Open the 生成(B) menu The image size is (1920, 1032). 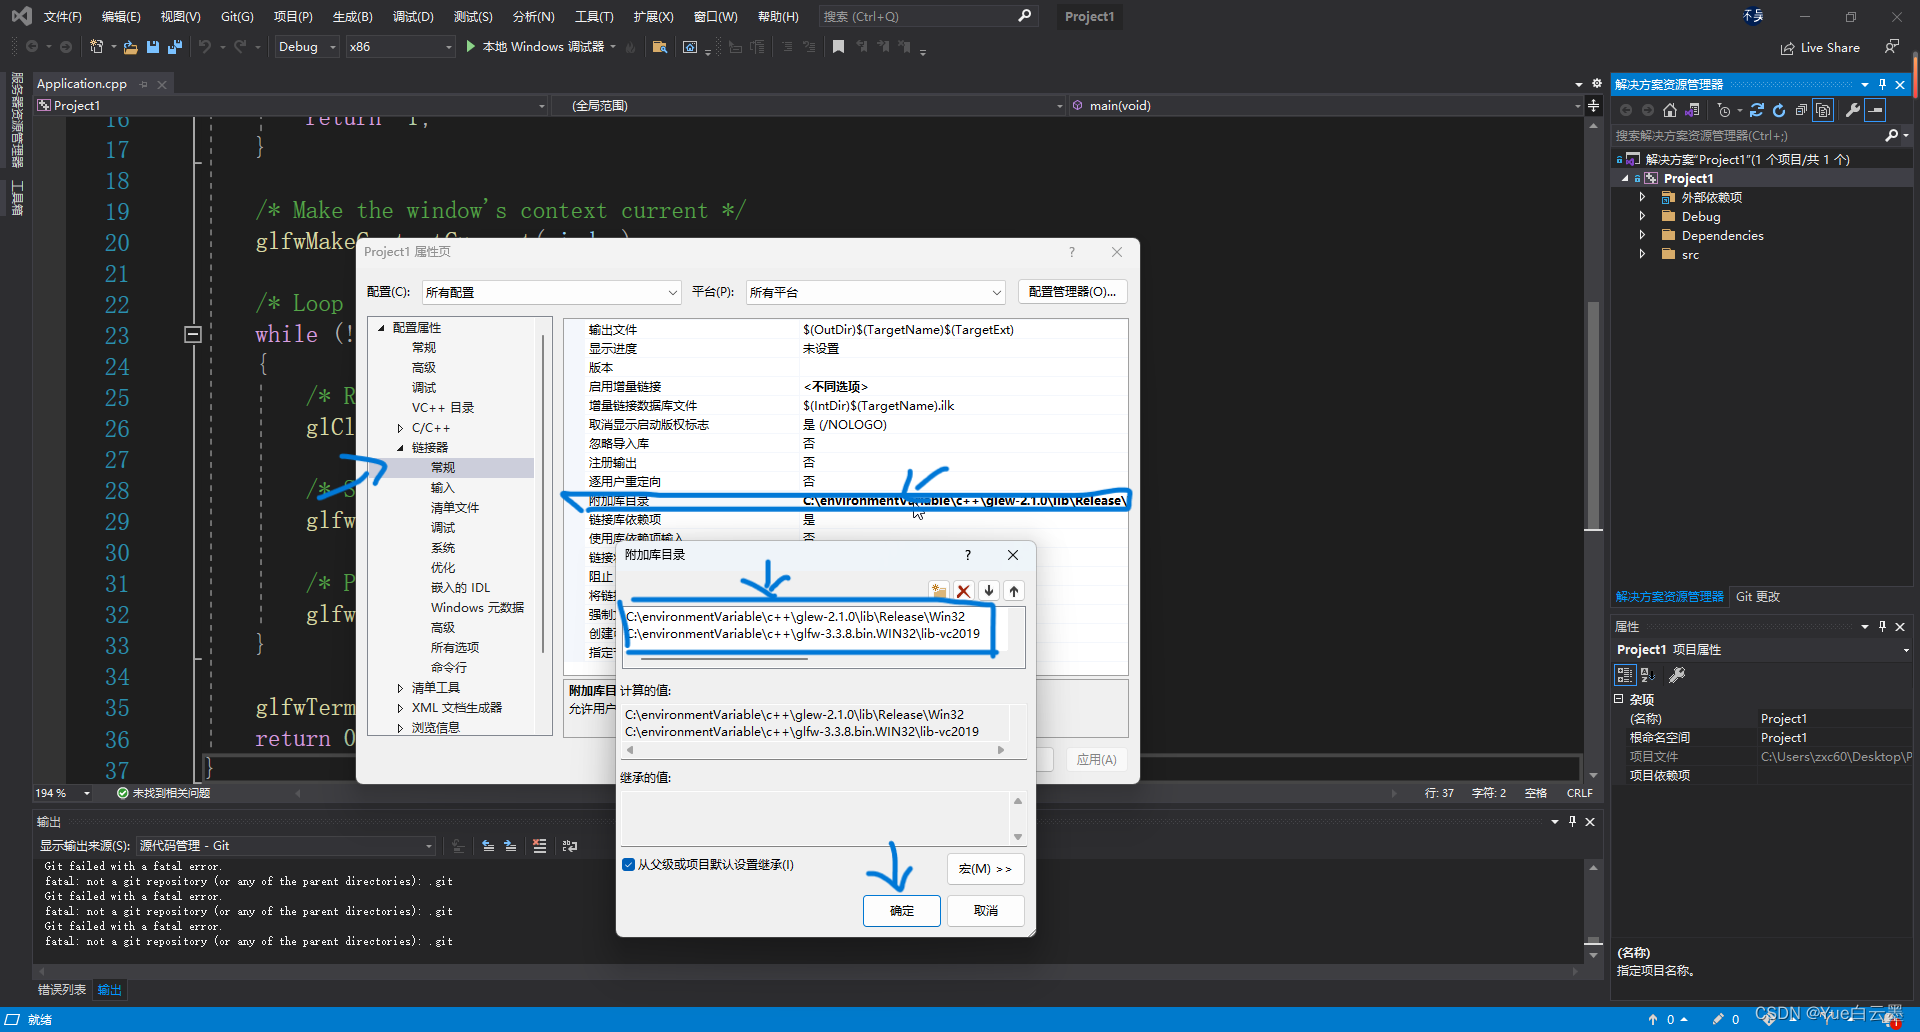tap(352, 17)
